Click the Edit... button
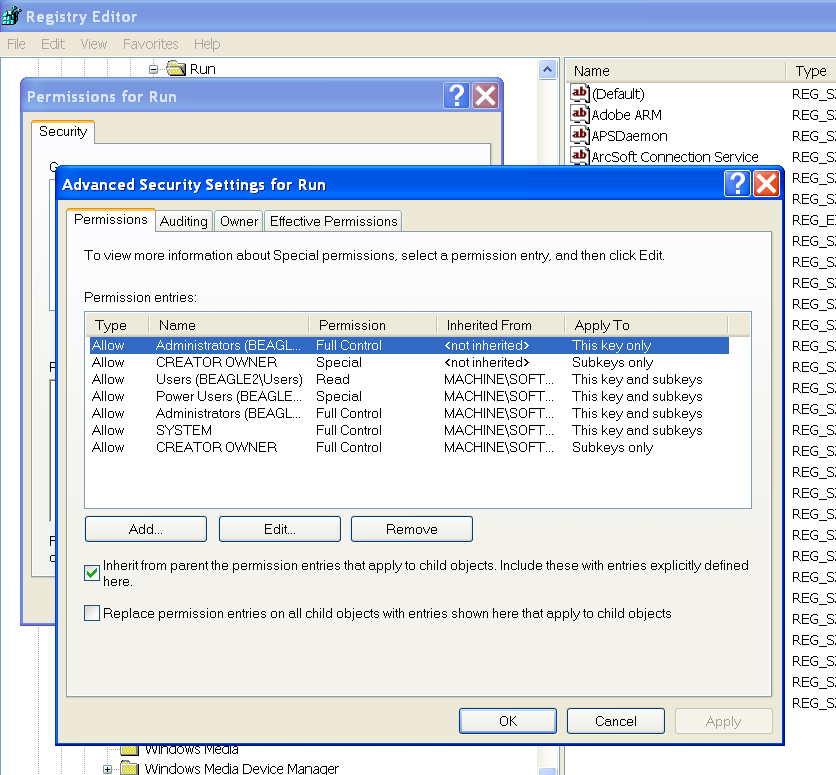The image size is (836, 775). coord(280,529)
